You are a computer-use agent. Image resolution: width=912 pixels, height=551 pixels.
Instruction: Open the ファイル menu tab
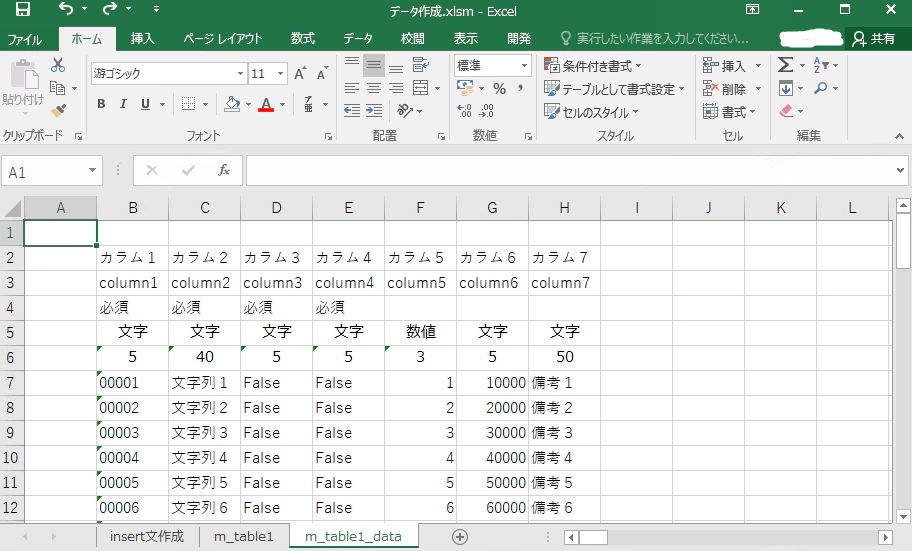point(24,39)
